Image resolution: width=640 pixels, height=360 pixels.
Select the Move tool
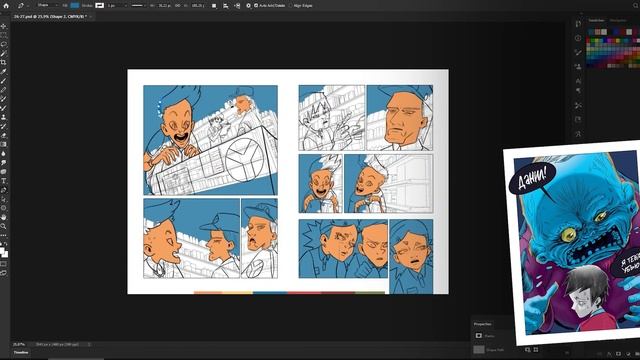(4, 27)
